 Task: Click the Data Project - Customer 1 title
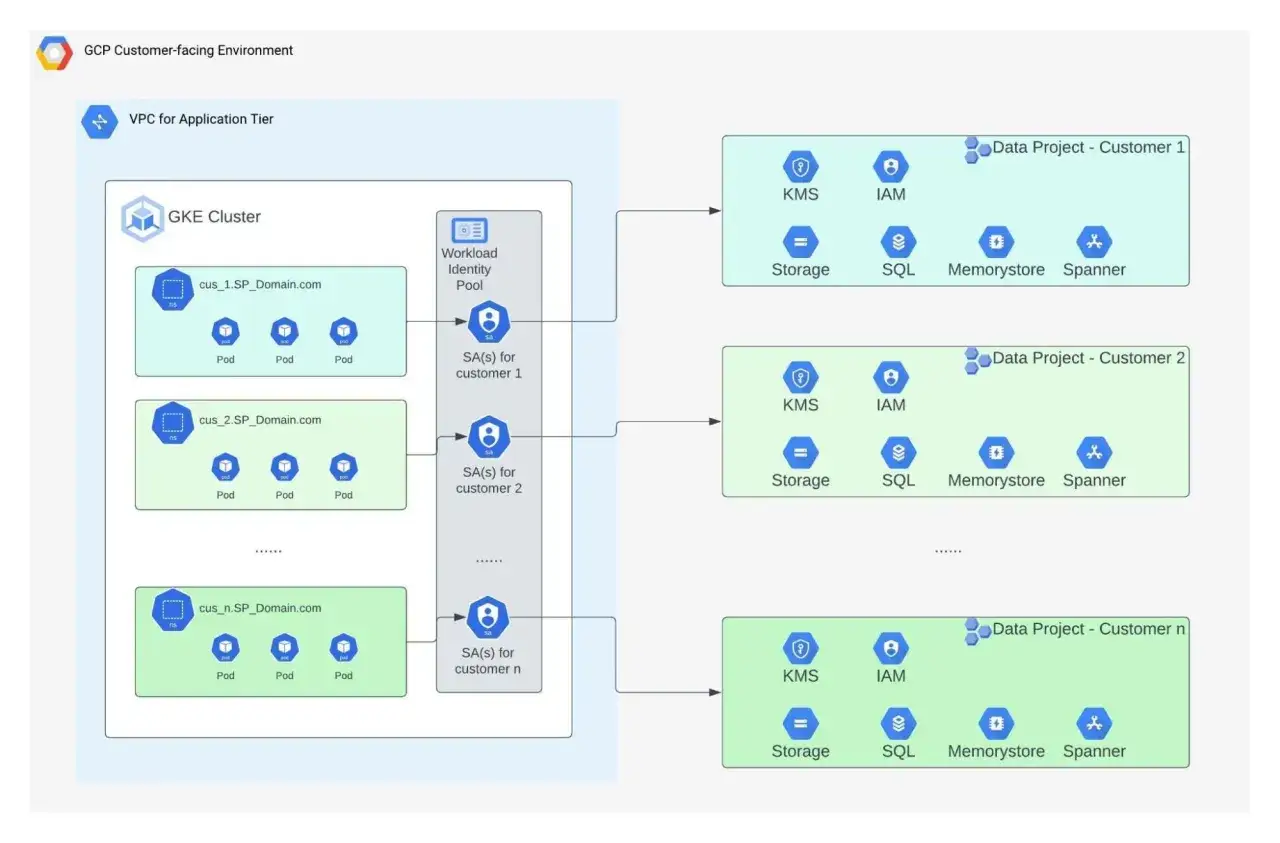[x=1088, y=147]
